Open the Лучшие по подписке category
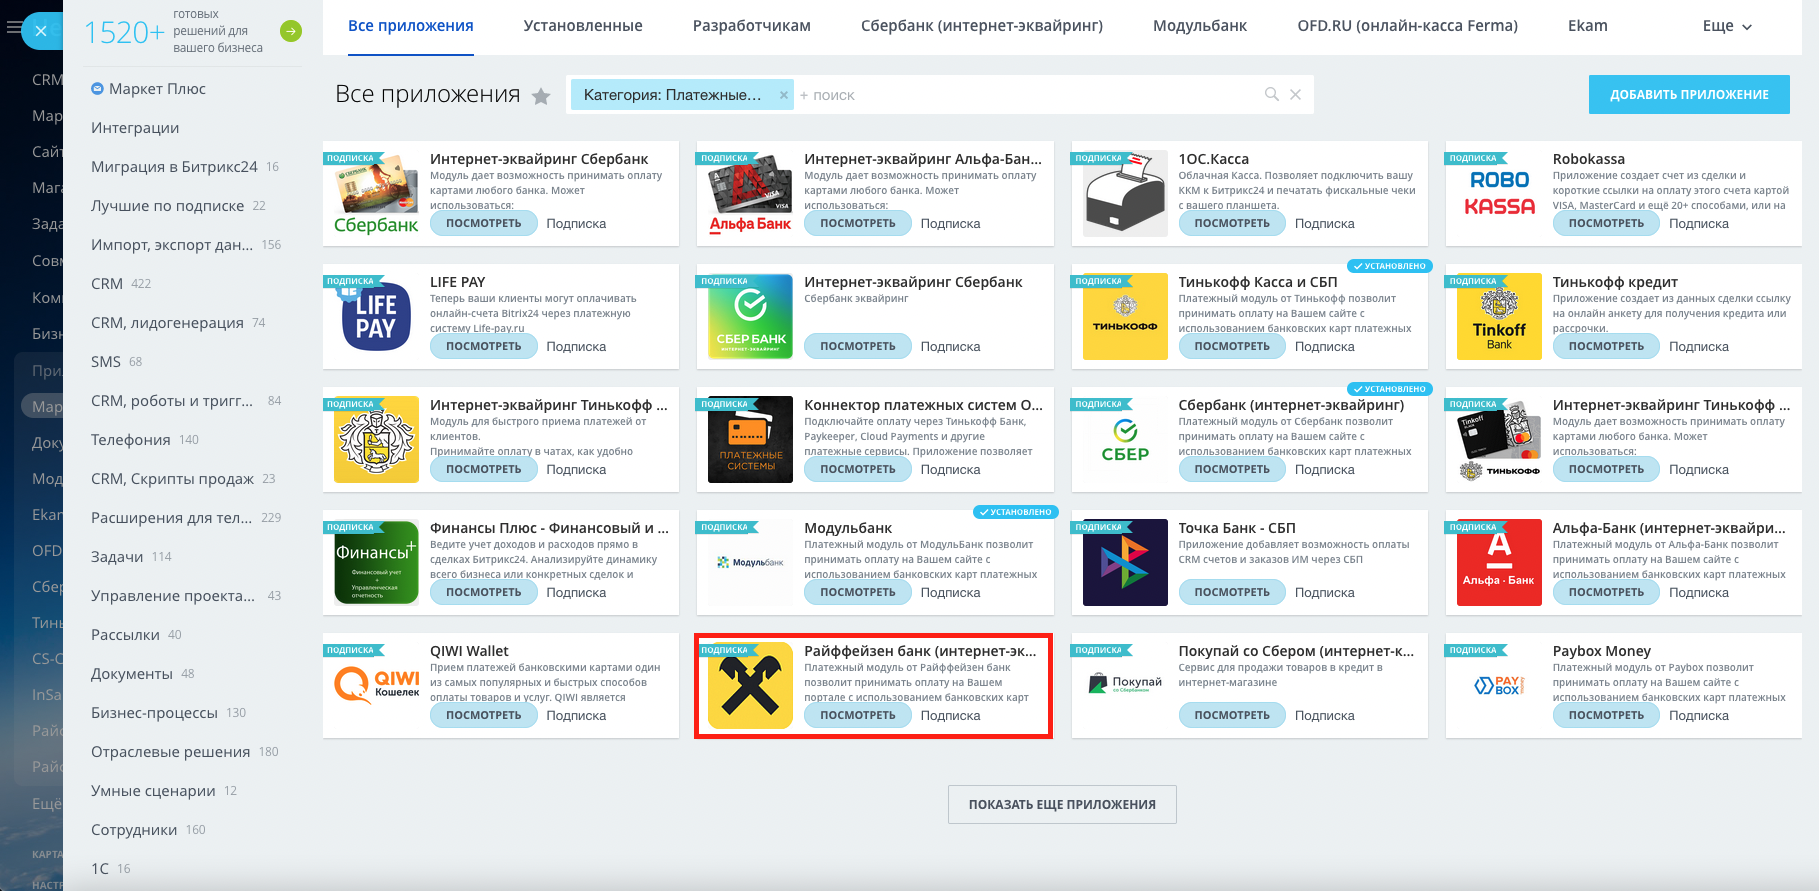 [x=167, y=206]
